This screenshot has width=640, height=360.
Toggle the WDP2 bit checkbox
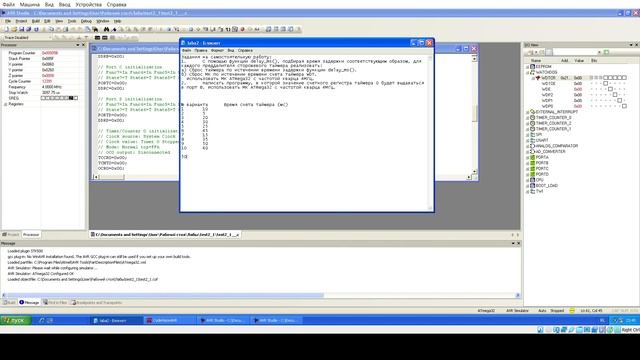pyautogui.click(x=615, y=95)
